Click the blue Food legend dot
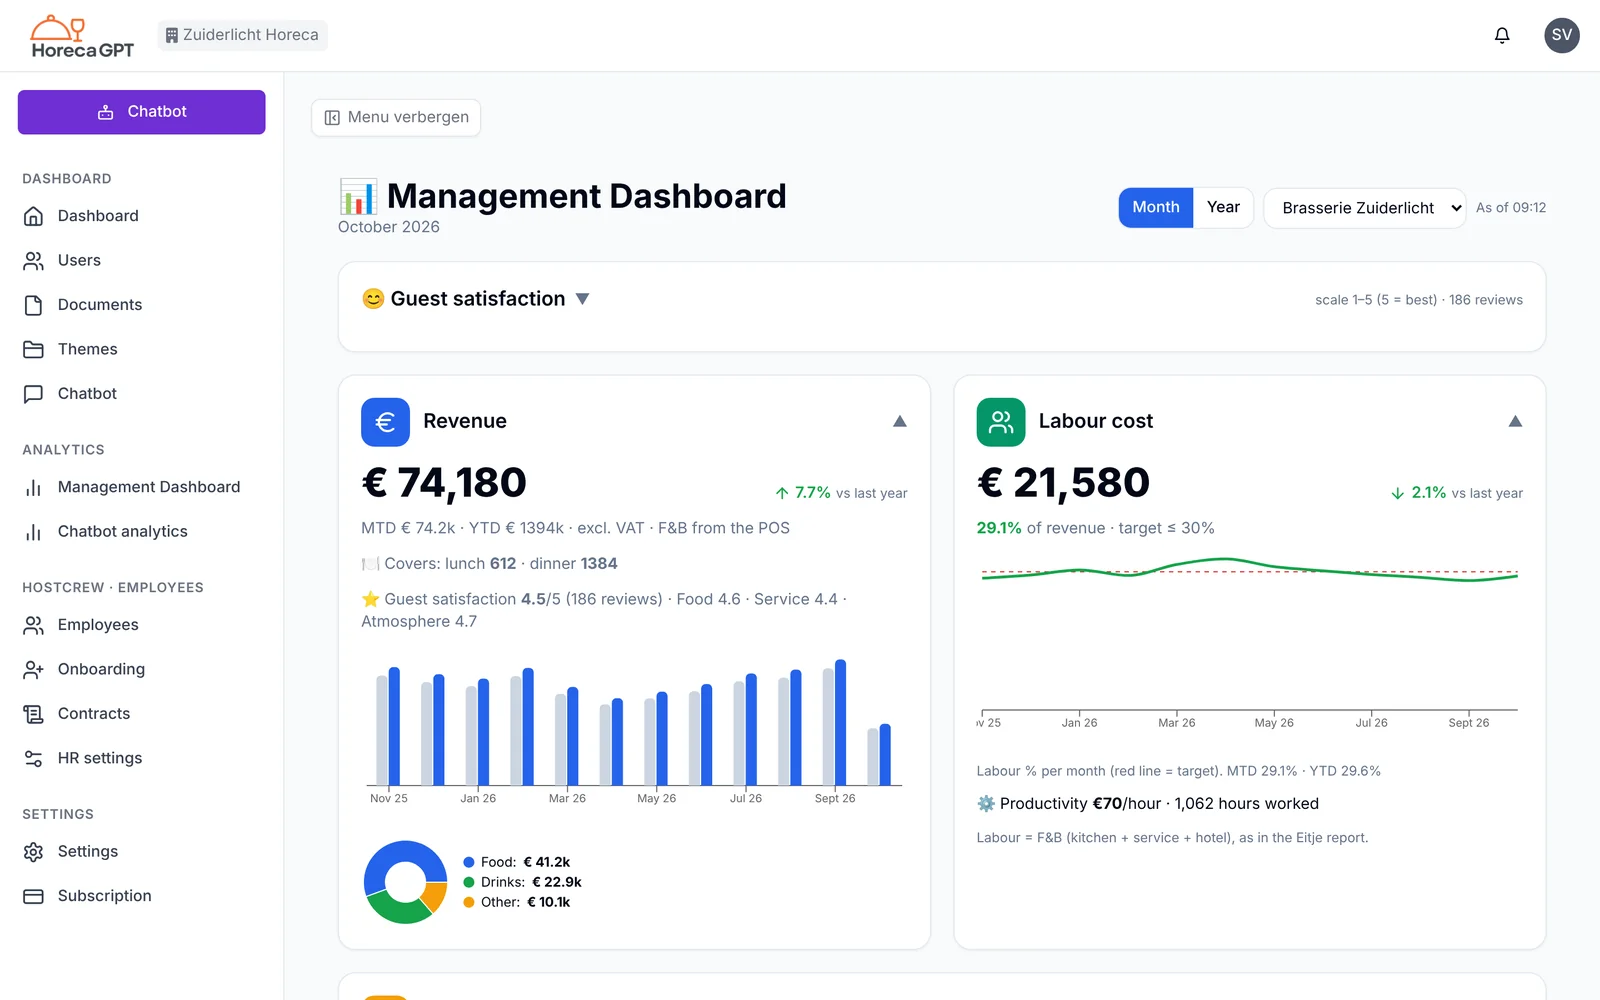The image size is (1600, 1000). point(469,862)
